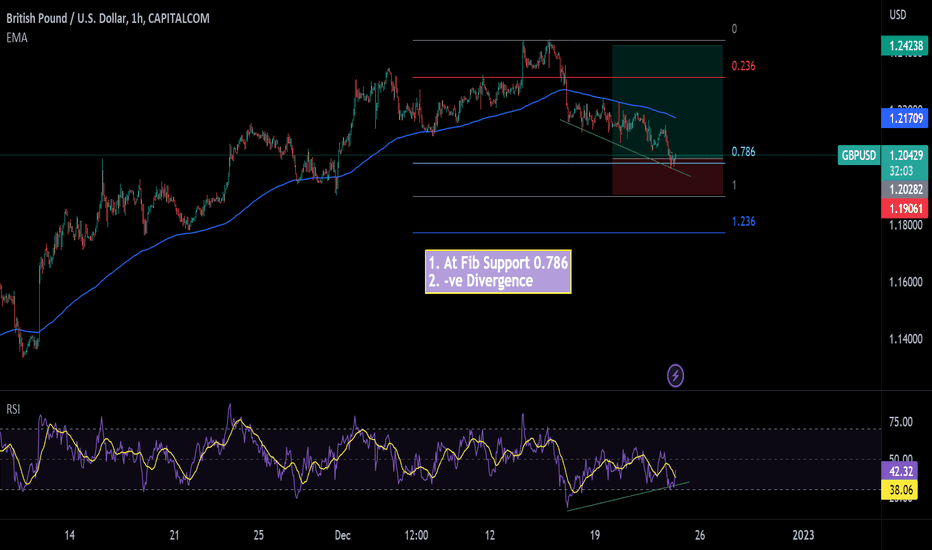Click the 1.21709 blue EMA price label
Viewport: 932px width, 550px height.
[x=904, y=118]
